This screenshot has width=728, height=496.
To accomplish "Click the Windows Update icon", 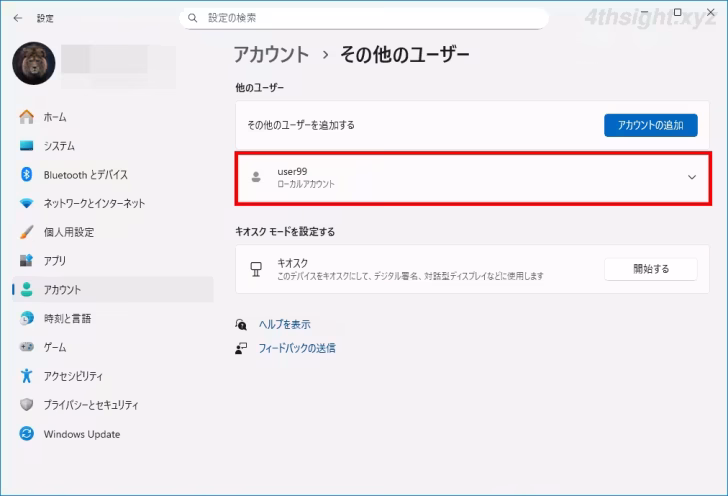I will [x=27, y=434].
